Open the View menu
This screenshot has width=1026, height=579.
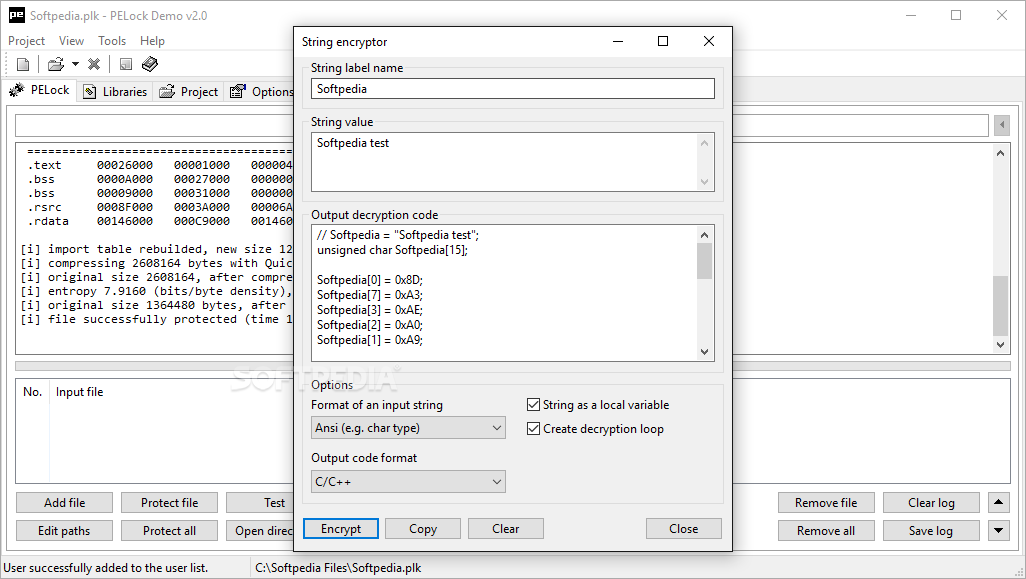71,41
